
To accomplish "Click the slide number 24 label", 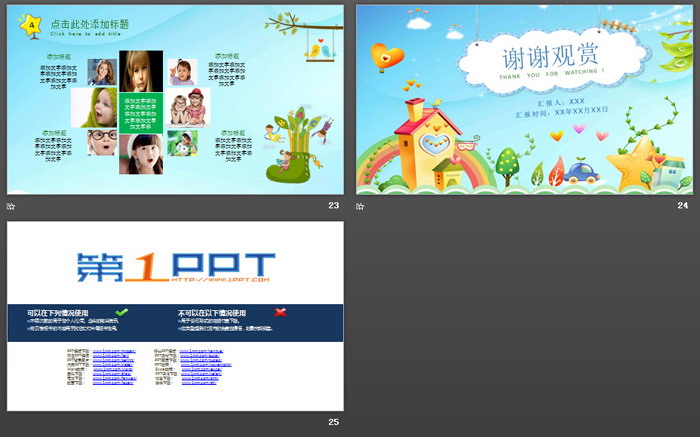I will 683,205.
